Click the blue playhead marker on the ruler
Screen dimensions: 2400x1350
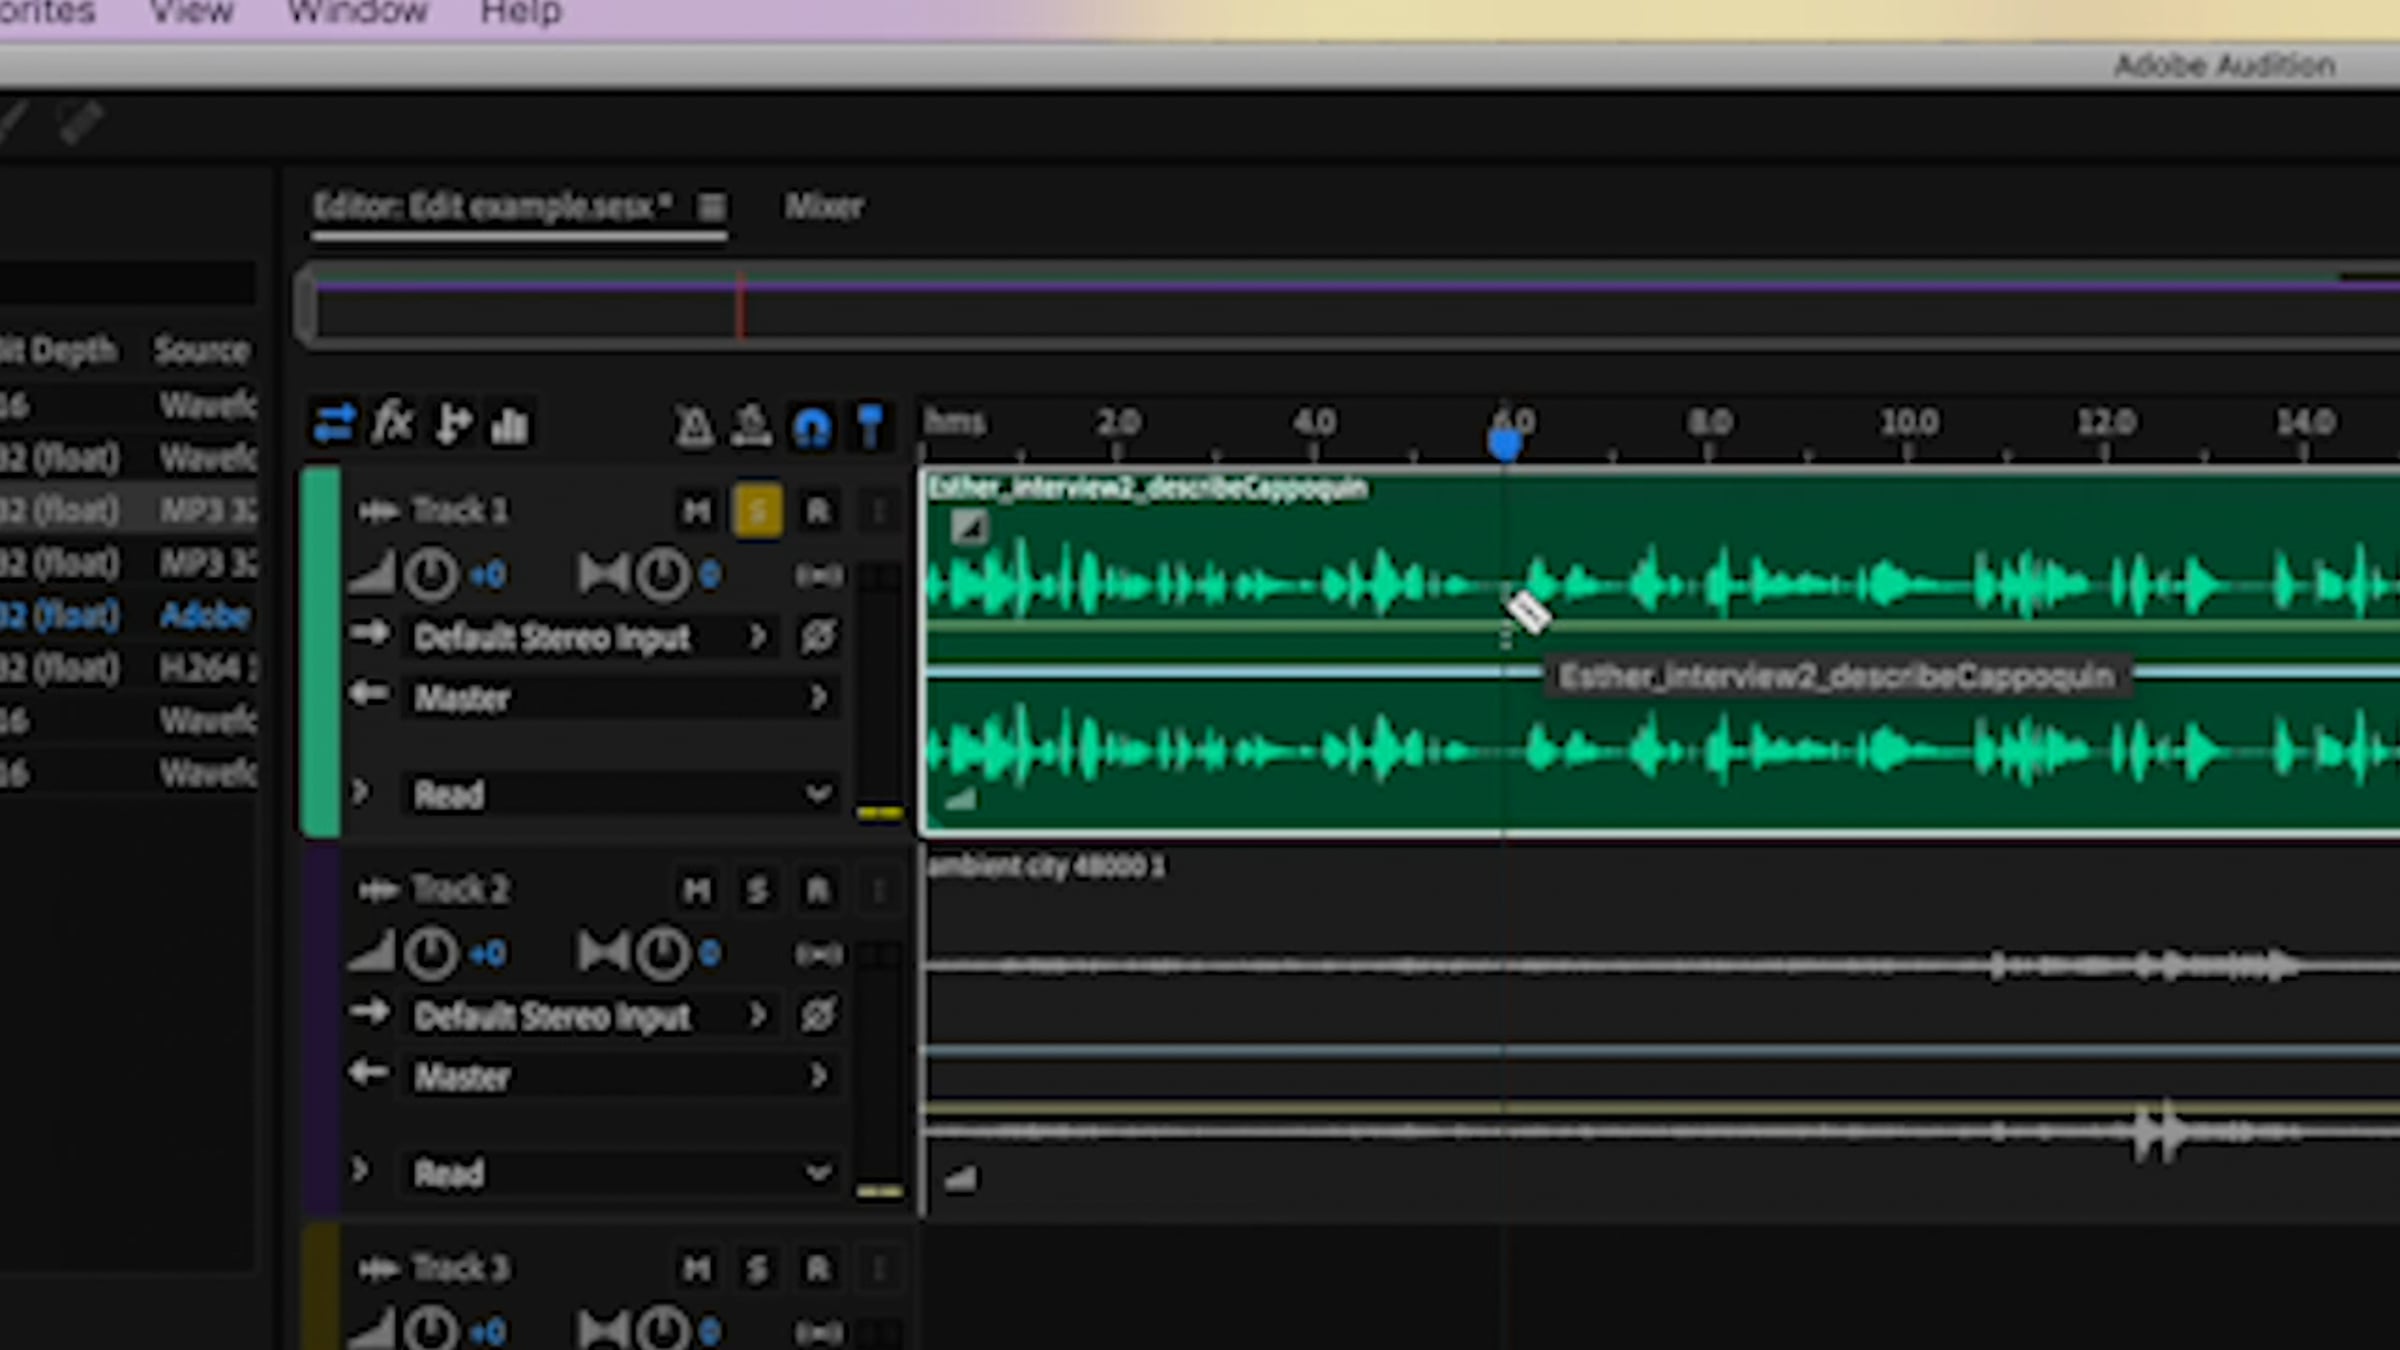(1505, 441)
